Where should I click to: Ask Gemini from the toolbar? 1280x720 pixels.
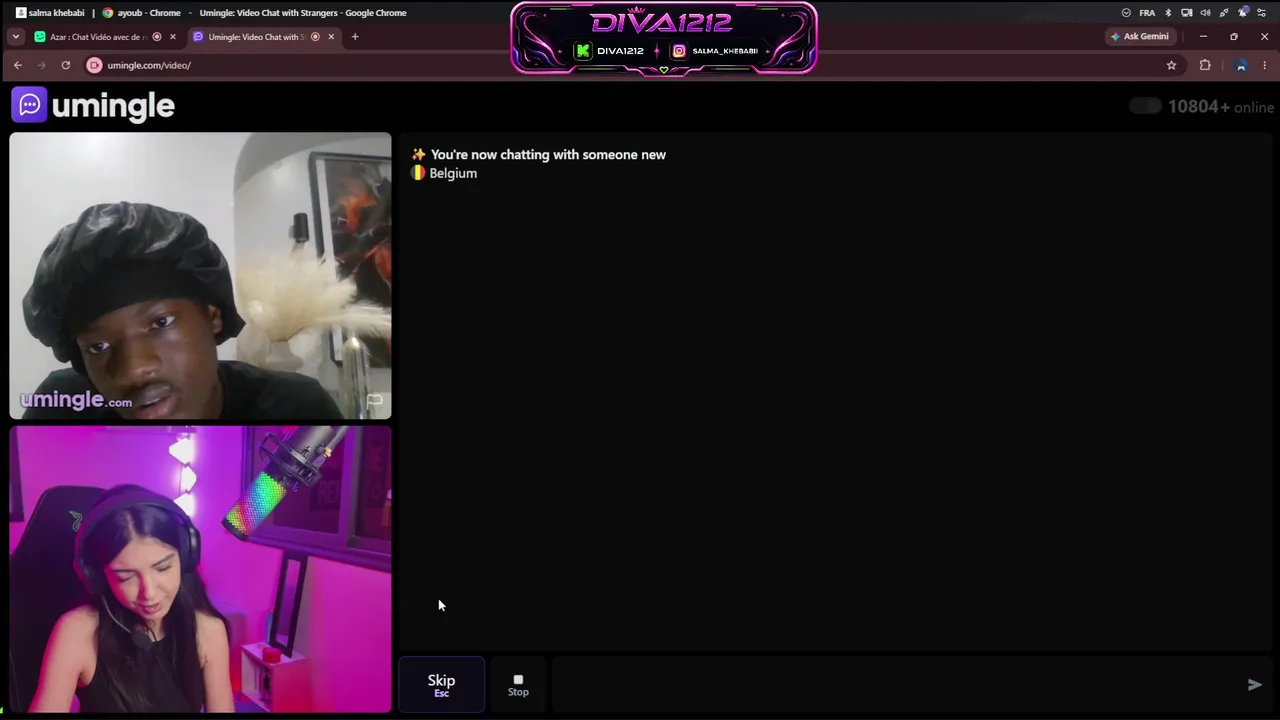[x=1139, y=37]
